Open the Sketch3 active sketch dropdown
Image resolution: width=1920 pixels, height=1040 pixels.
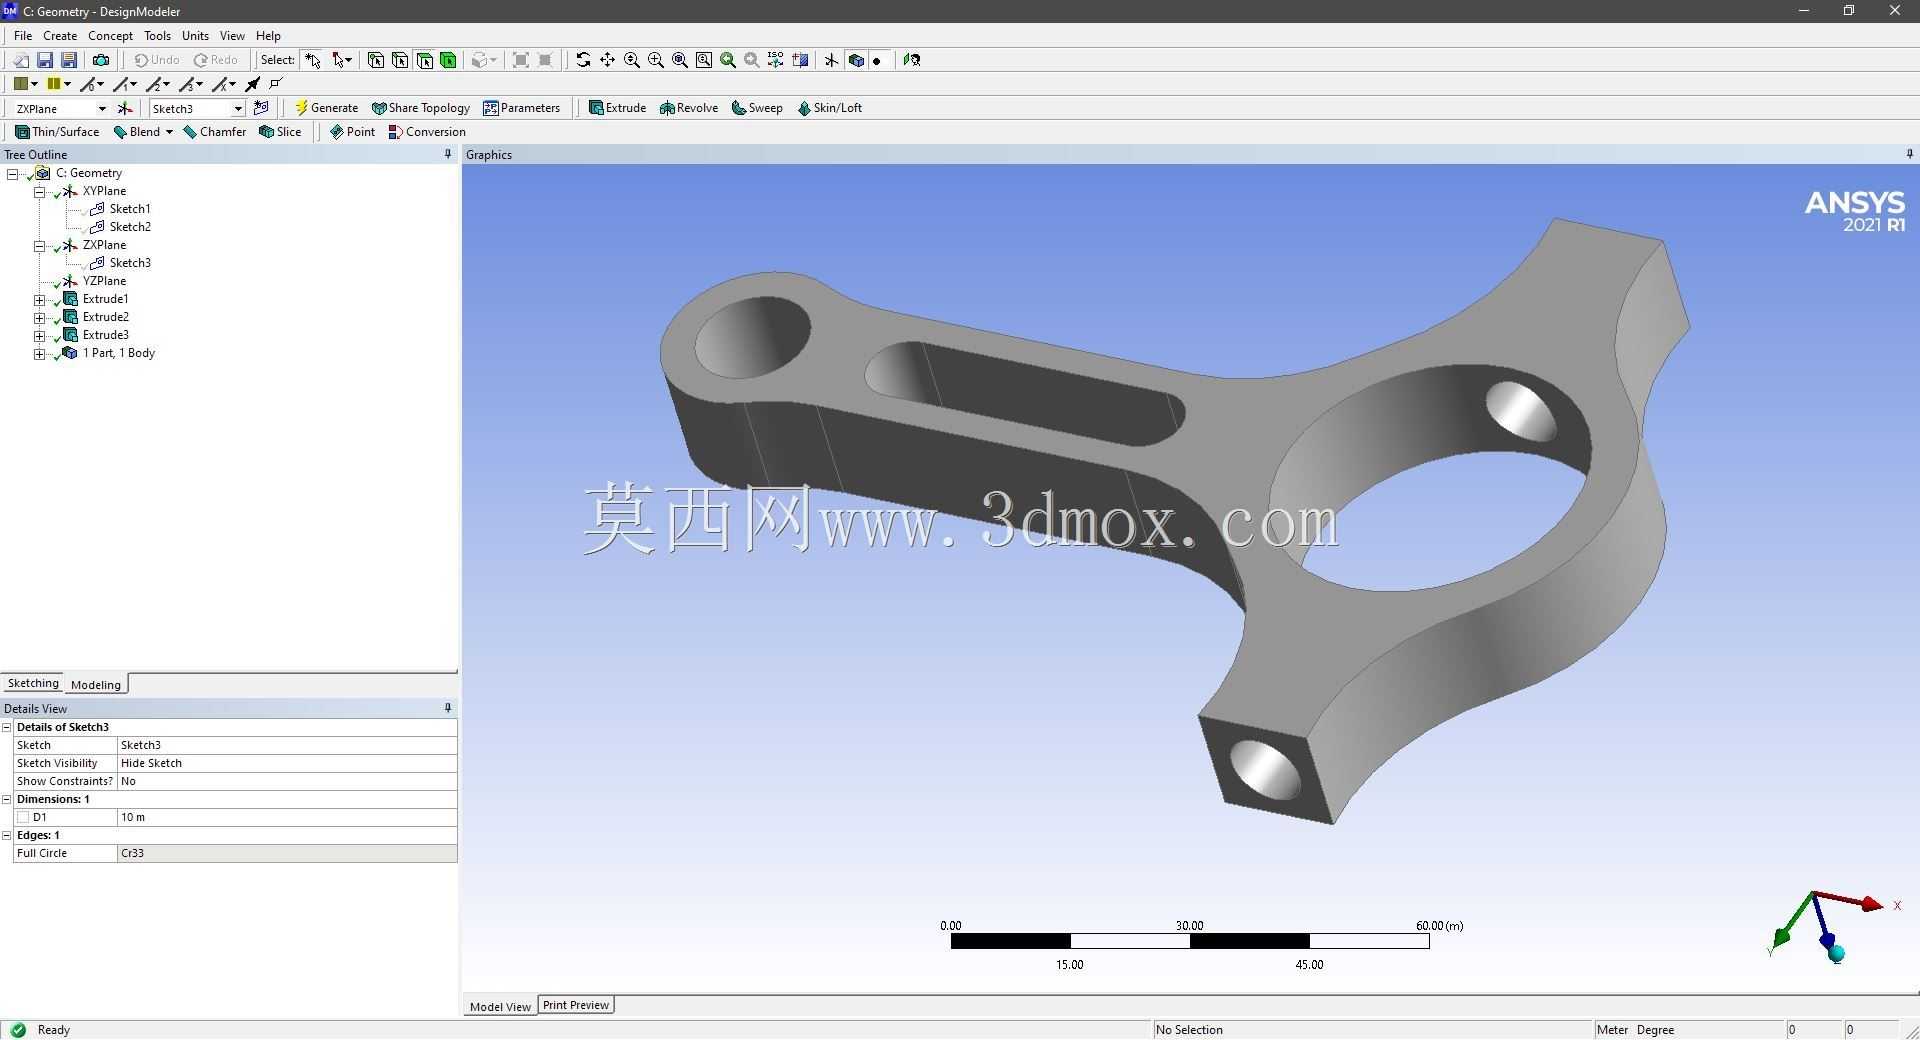coord(238,109)
